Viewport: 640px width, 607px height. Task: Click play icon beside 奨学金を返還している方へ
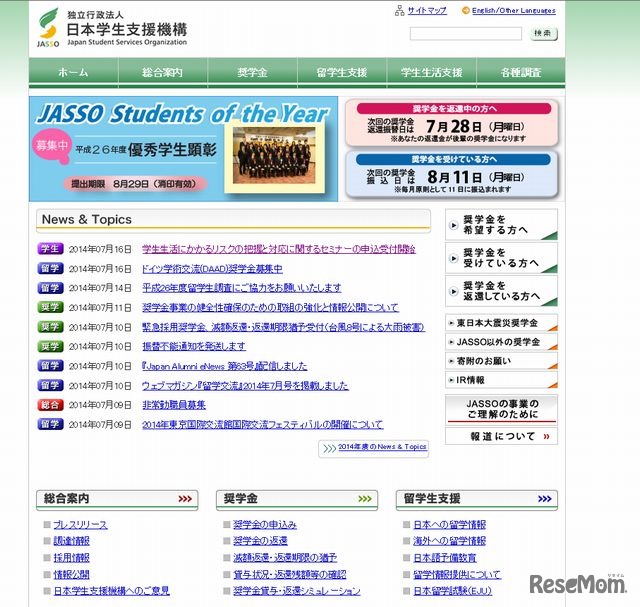click(x=453, y=291)
